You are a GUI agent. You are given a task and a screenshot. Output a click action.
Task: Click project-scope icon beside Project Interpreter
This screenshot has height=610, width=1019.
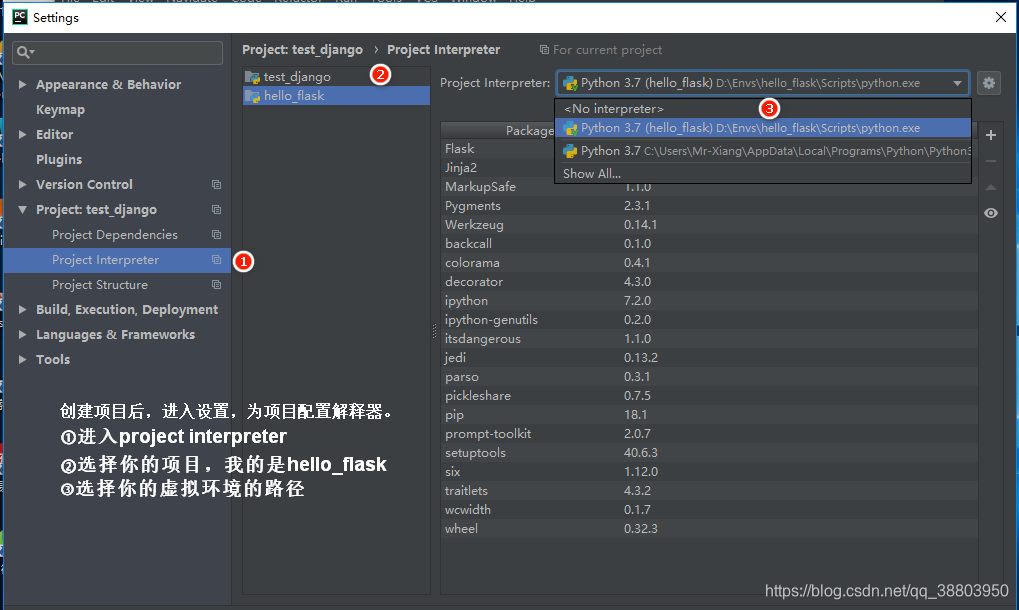(x=216, y=260)
